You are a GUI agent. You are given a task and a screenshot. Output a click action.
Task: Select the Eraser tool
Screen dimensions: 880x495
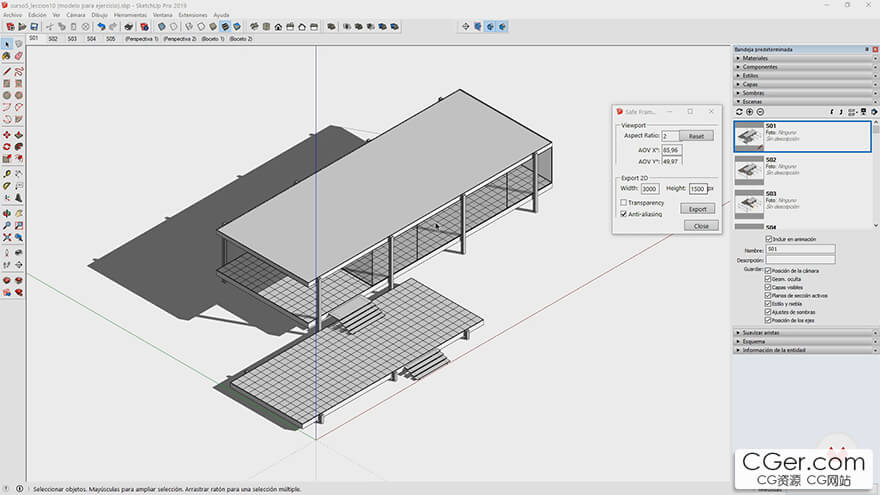pyautogui.click(x=19, y=56)
